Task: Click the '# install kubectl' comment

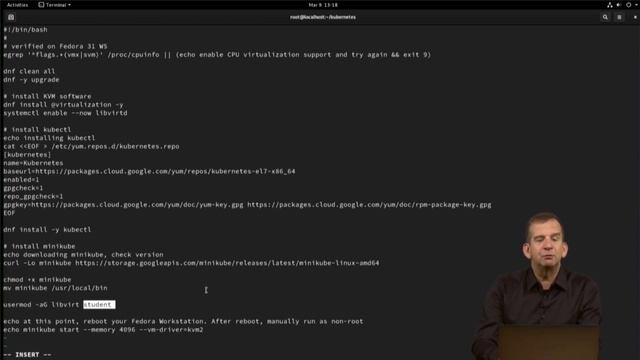Action: click(x=37, y=130)
